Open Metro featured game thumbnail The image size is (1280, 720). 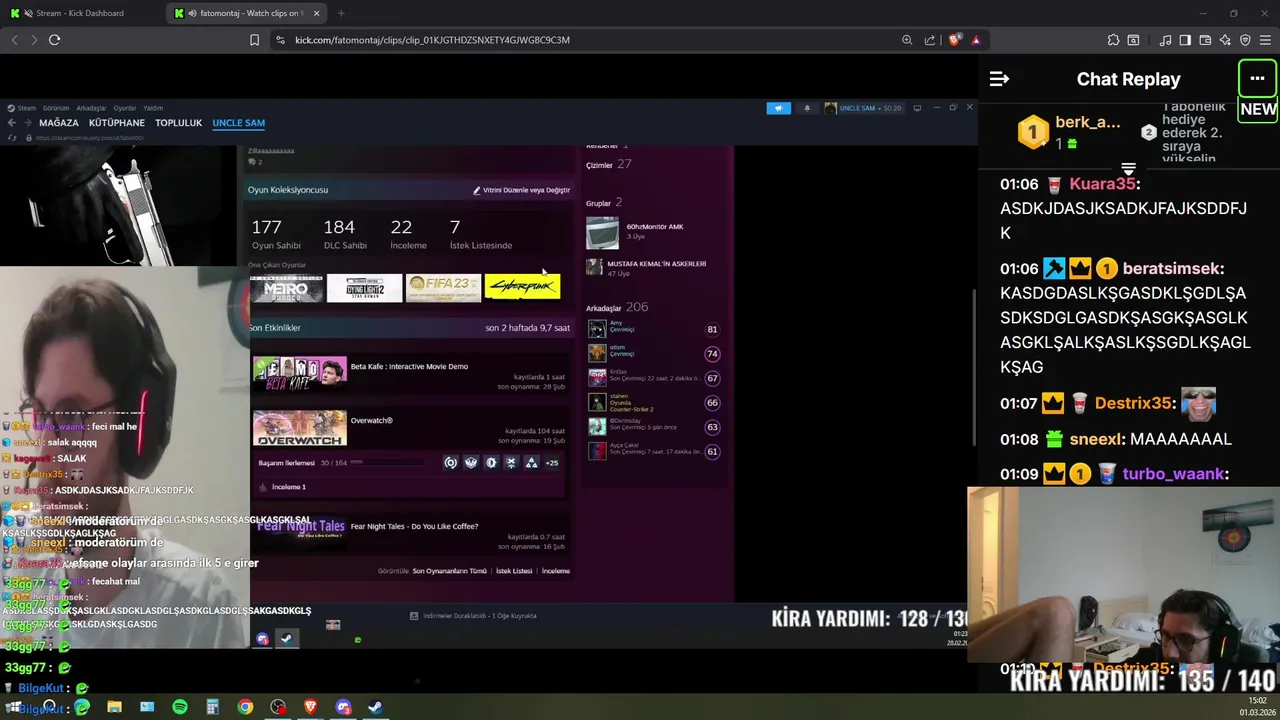coord(286,288)
